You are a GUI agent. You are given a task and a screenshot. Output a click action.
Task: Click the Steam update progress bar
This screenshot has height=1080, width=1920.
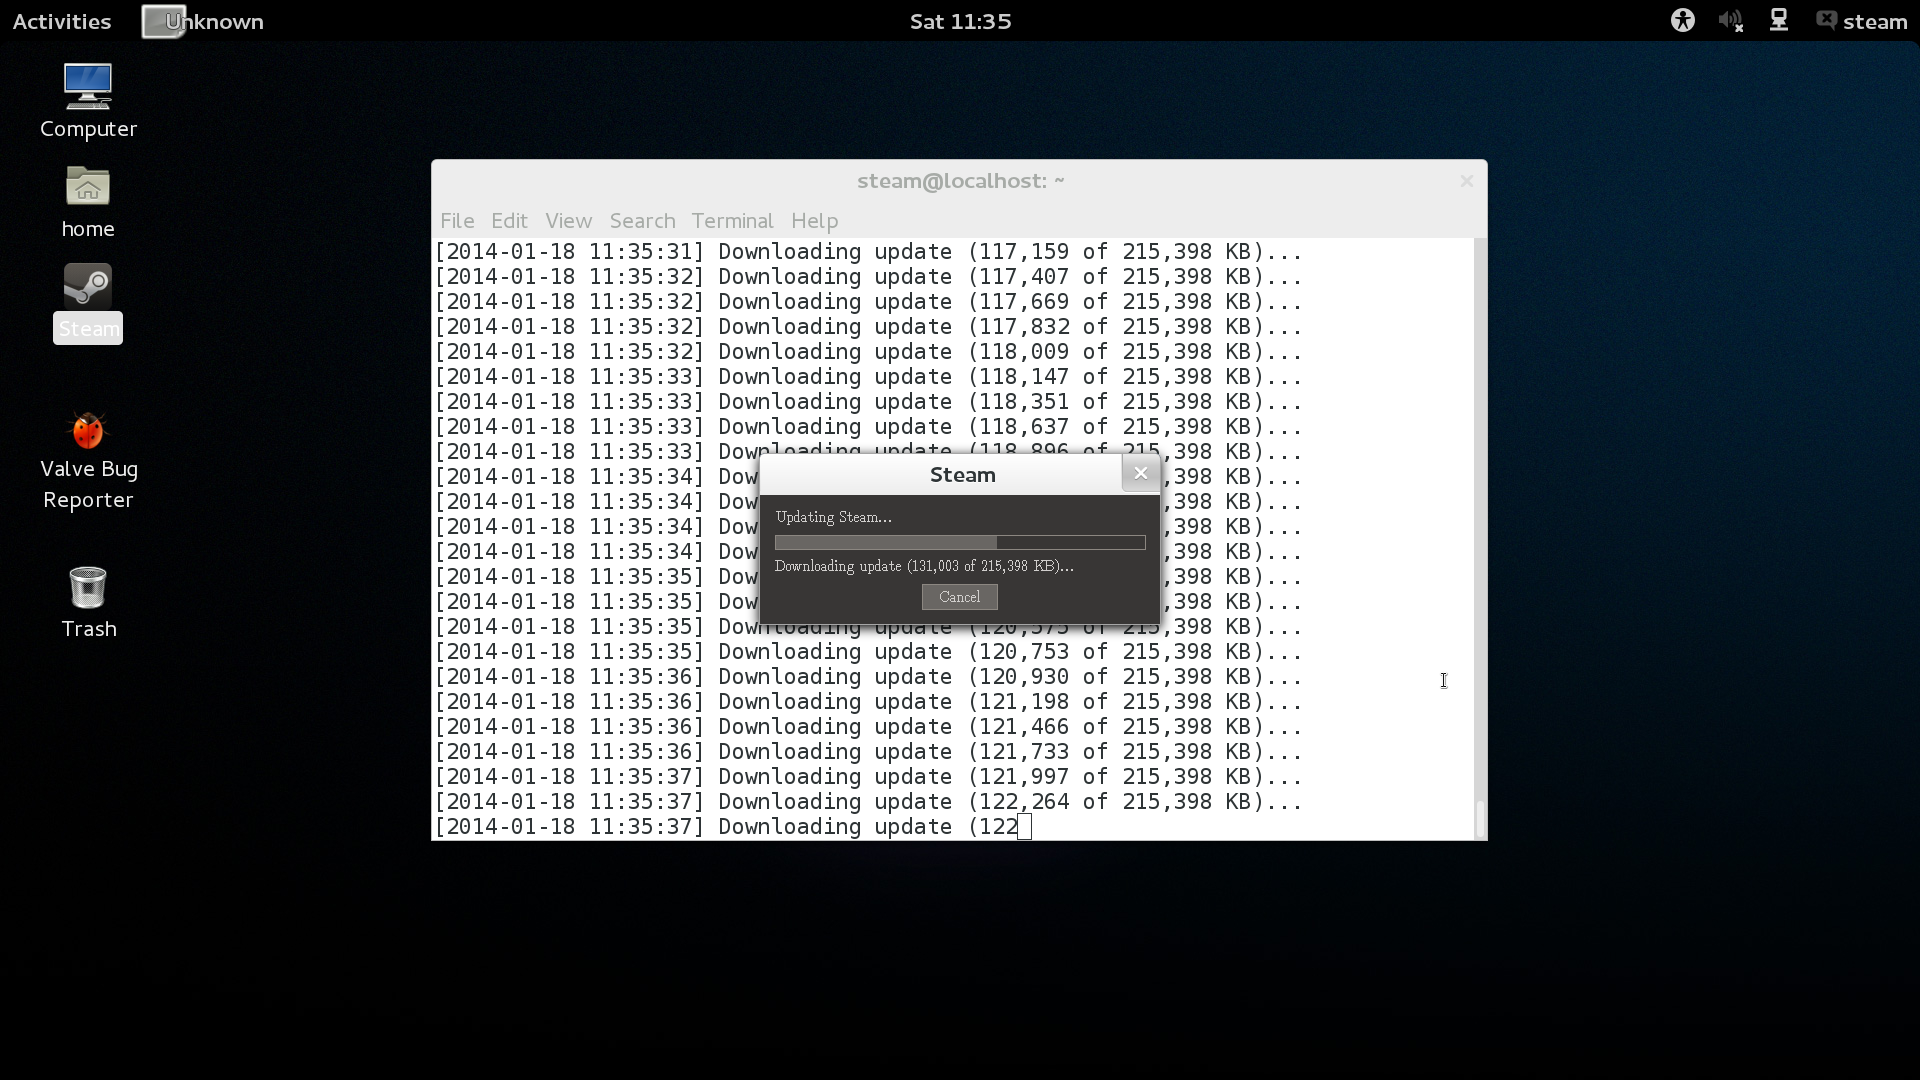pos(959,541)
